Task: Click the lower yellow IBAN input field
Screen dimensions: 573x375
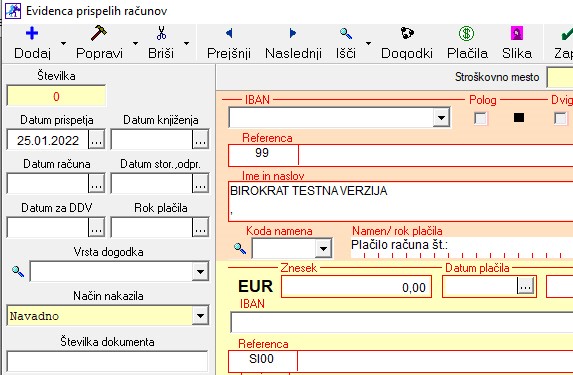Action: pyautogui.click(x=402, y=322)
